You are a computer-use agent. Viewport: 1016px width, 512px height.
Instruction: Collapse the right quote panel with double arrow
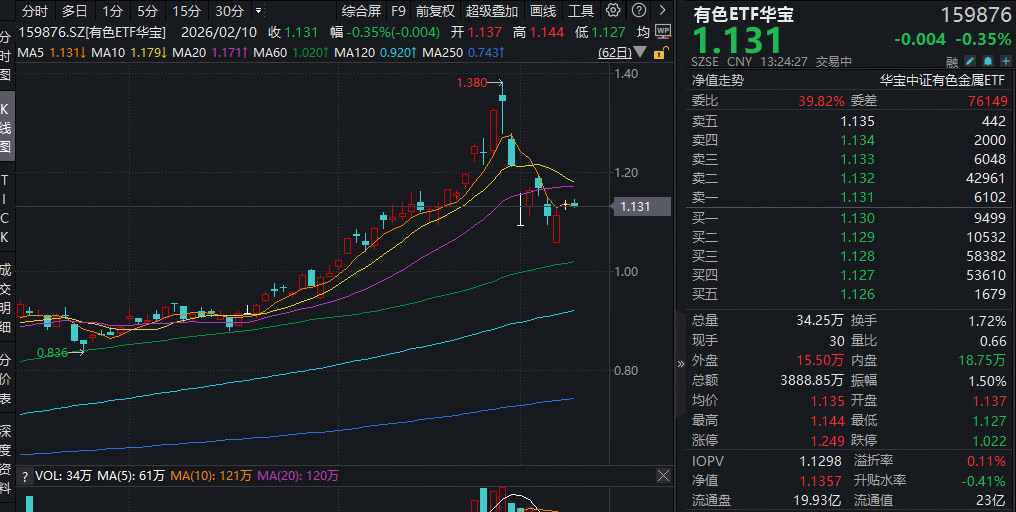tap(681, 363)
